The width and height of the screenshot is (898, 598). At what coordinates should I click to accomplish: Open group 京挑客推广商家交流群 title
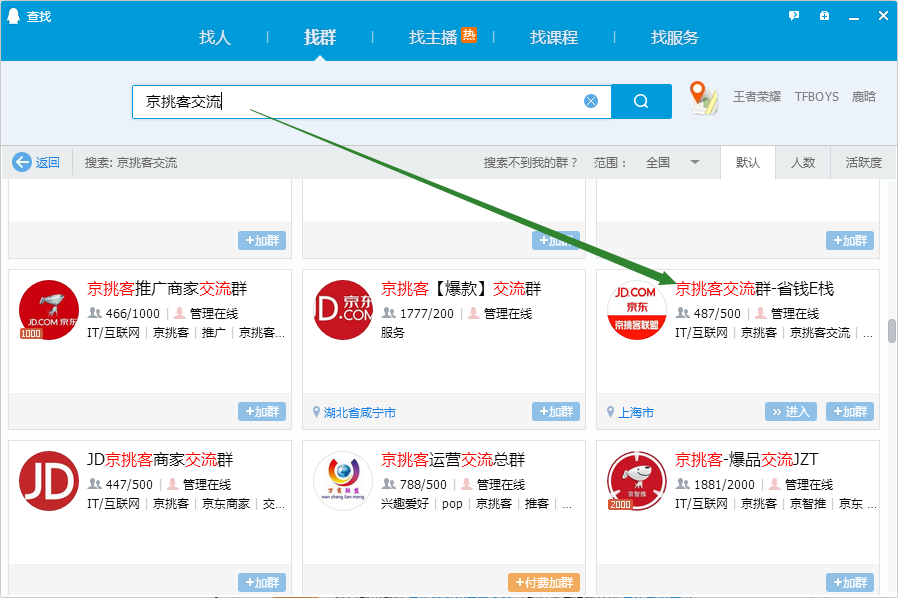point(167,289)
